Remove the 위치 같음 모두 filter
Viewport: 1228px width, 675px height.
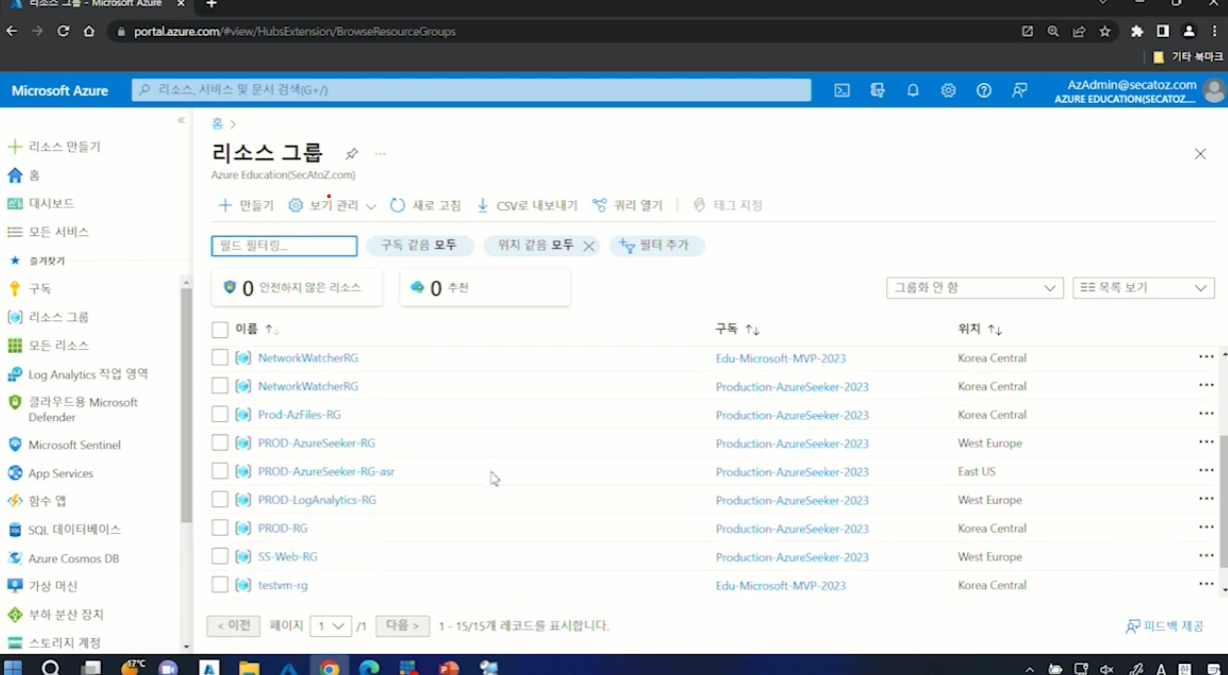pos(588,246)
